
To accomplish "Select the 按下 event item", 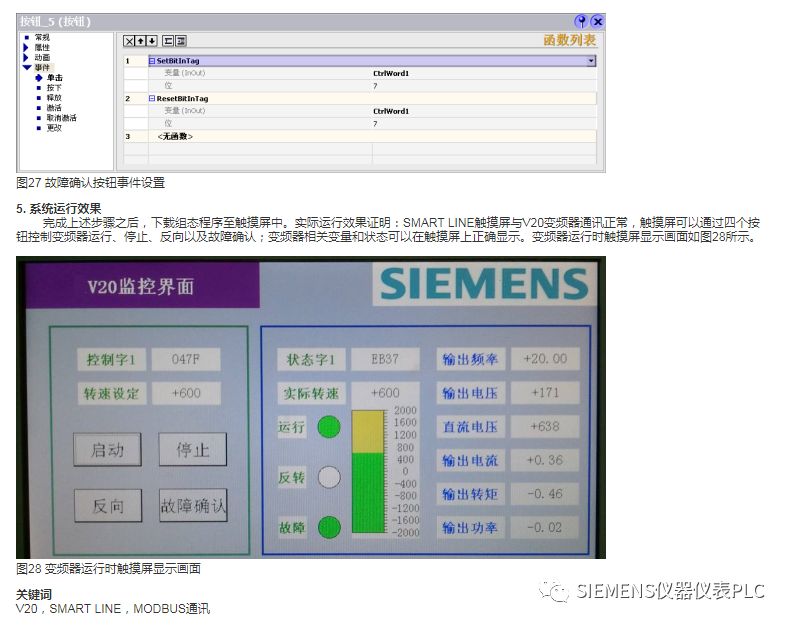I will (54, 88).
